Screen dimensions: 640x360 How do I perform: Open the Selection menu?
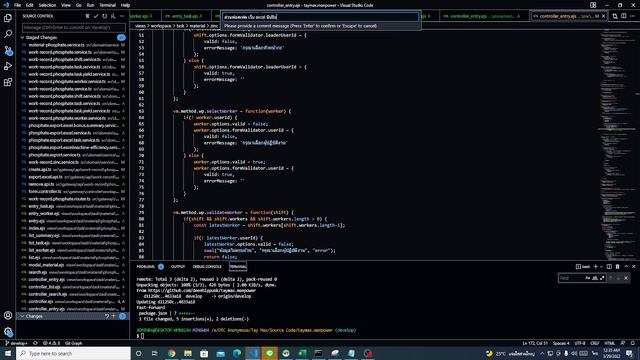pos(47,5)
